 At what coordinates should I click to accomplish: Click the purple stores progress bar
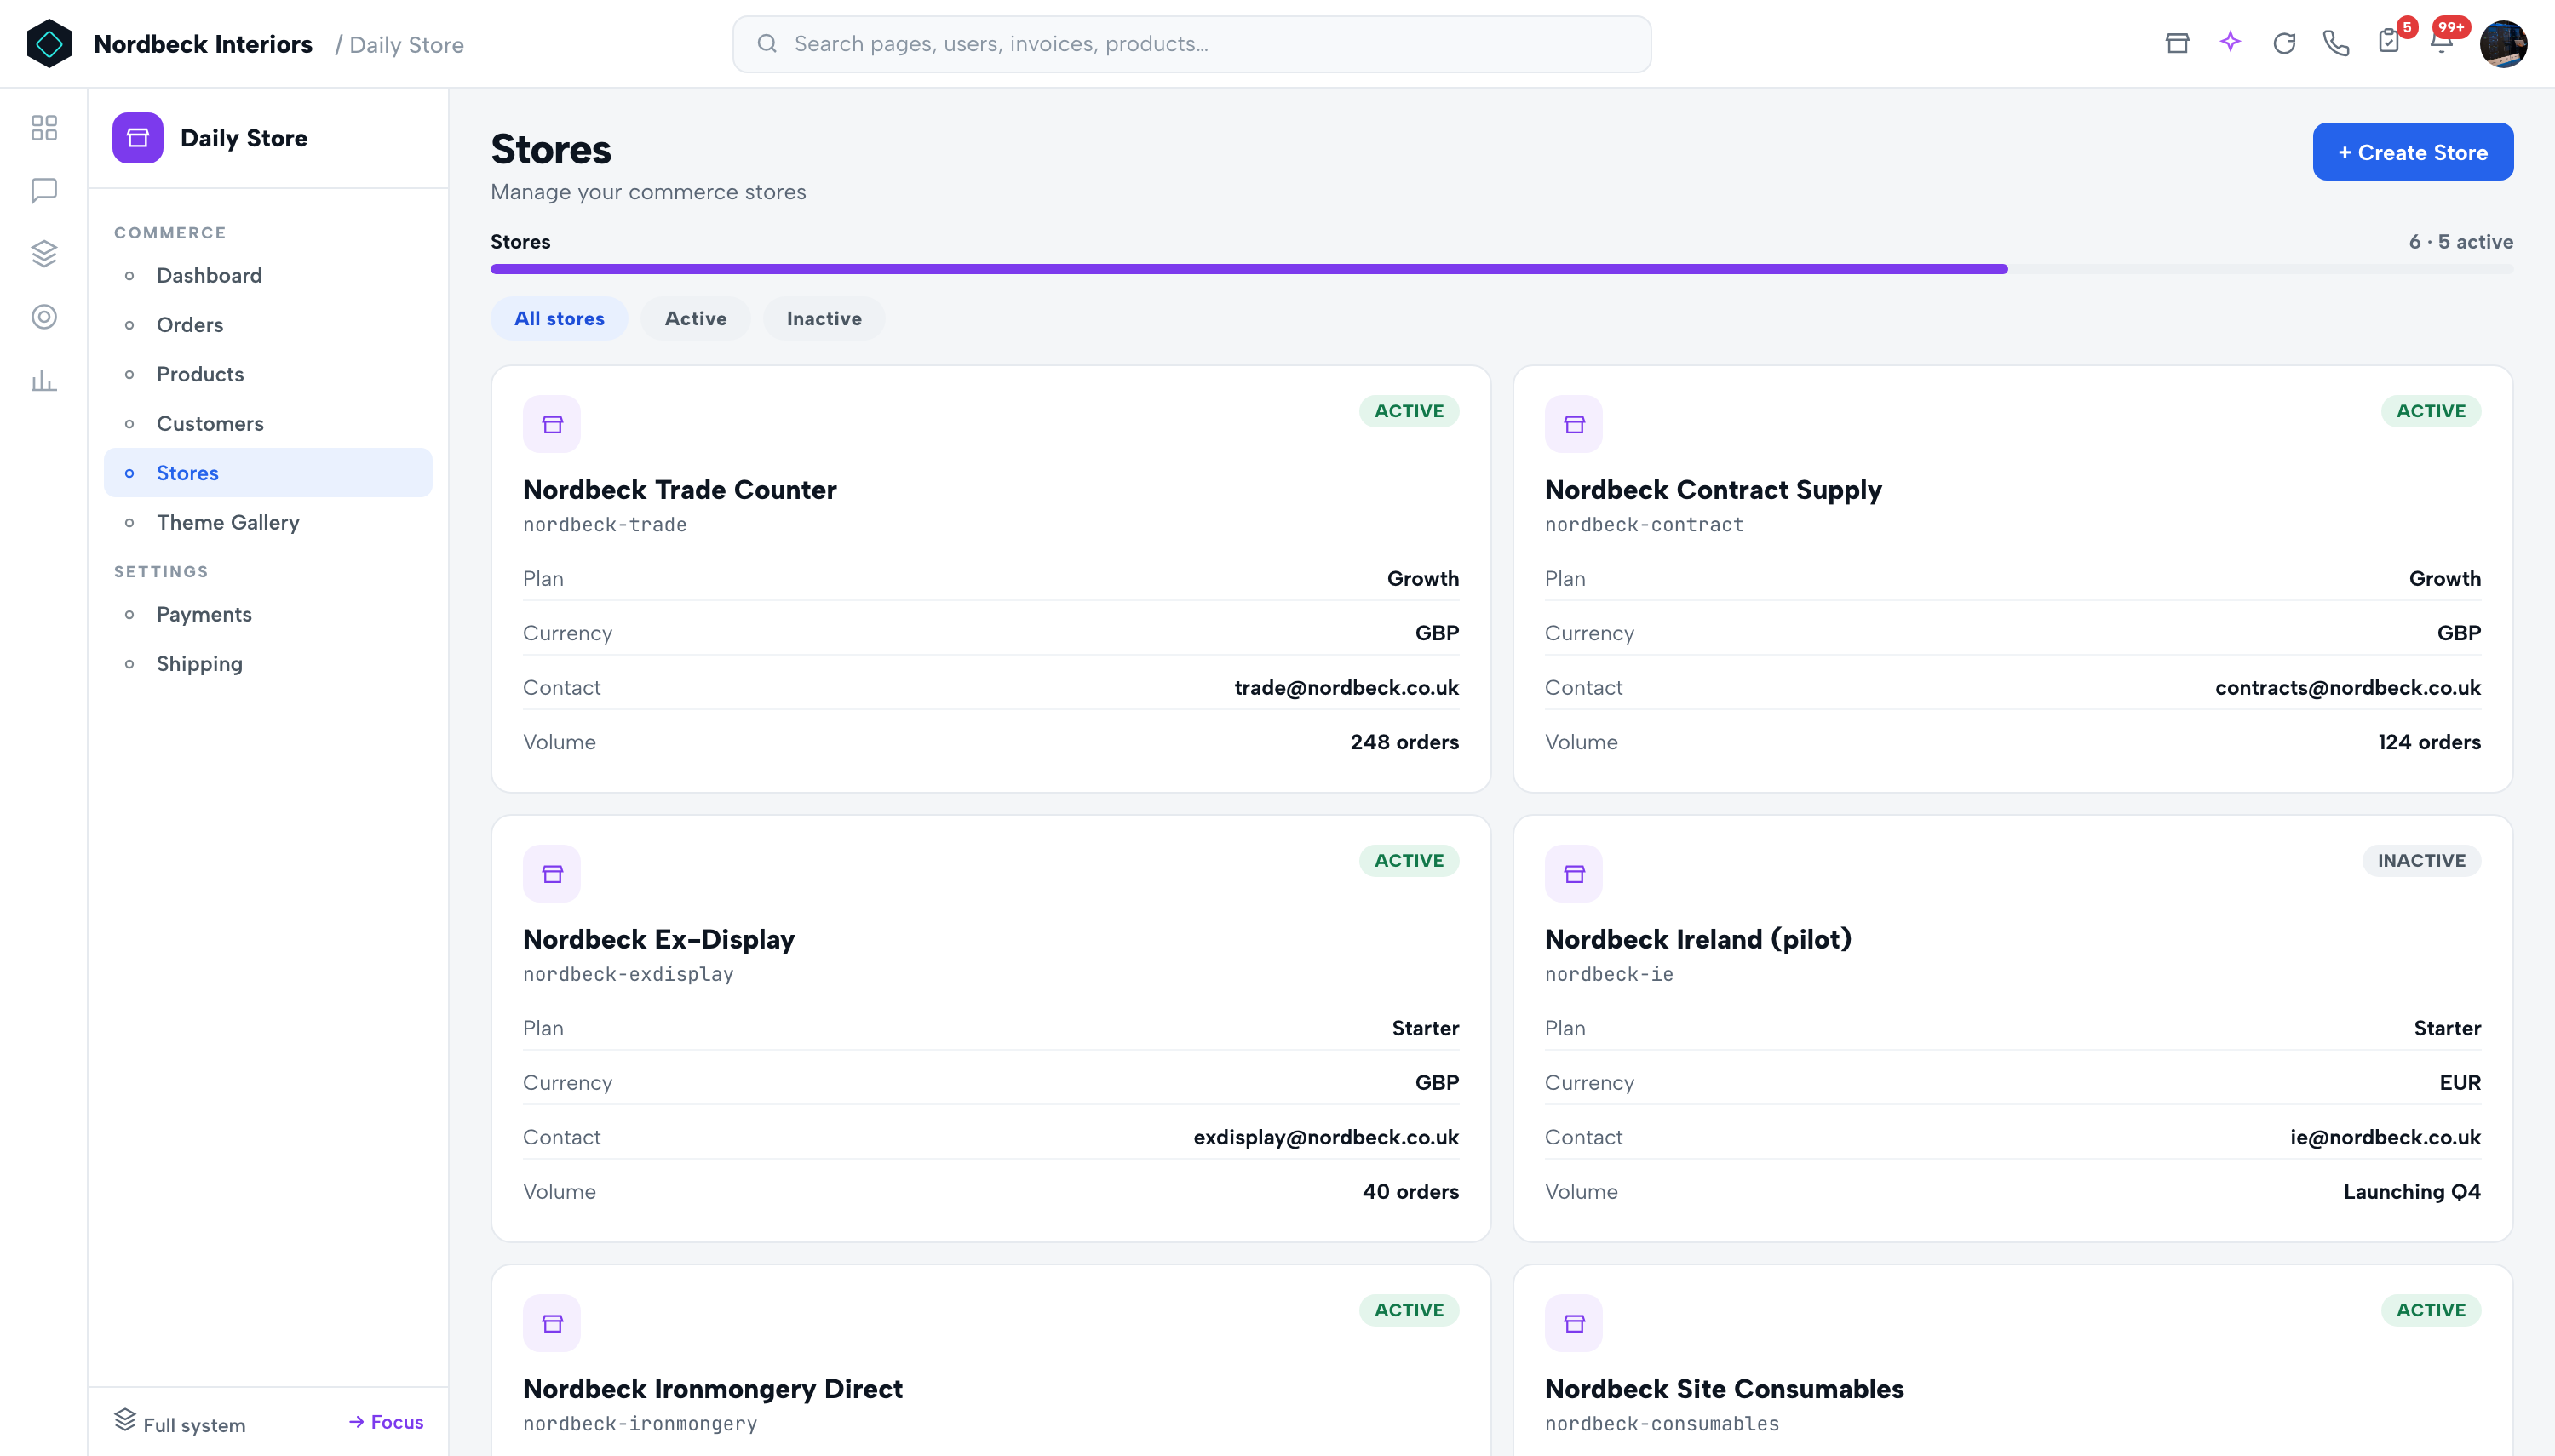coord(1248,269)
